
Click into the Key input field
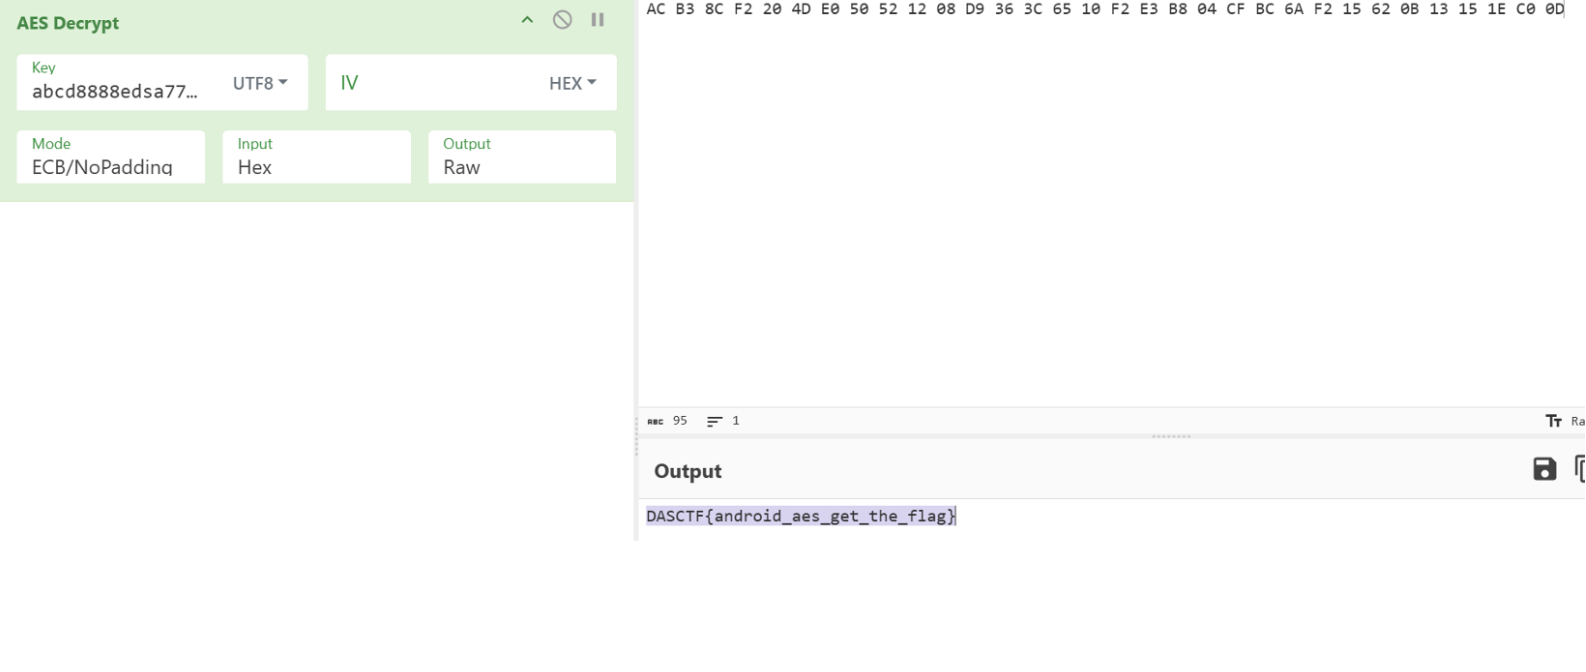115,92
